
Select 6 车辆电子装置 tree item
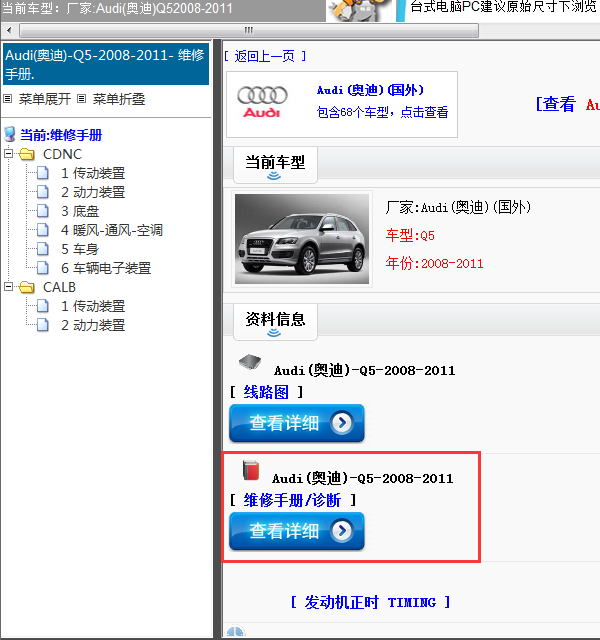click(x=106, y=268)
